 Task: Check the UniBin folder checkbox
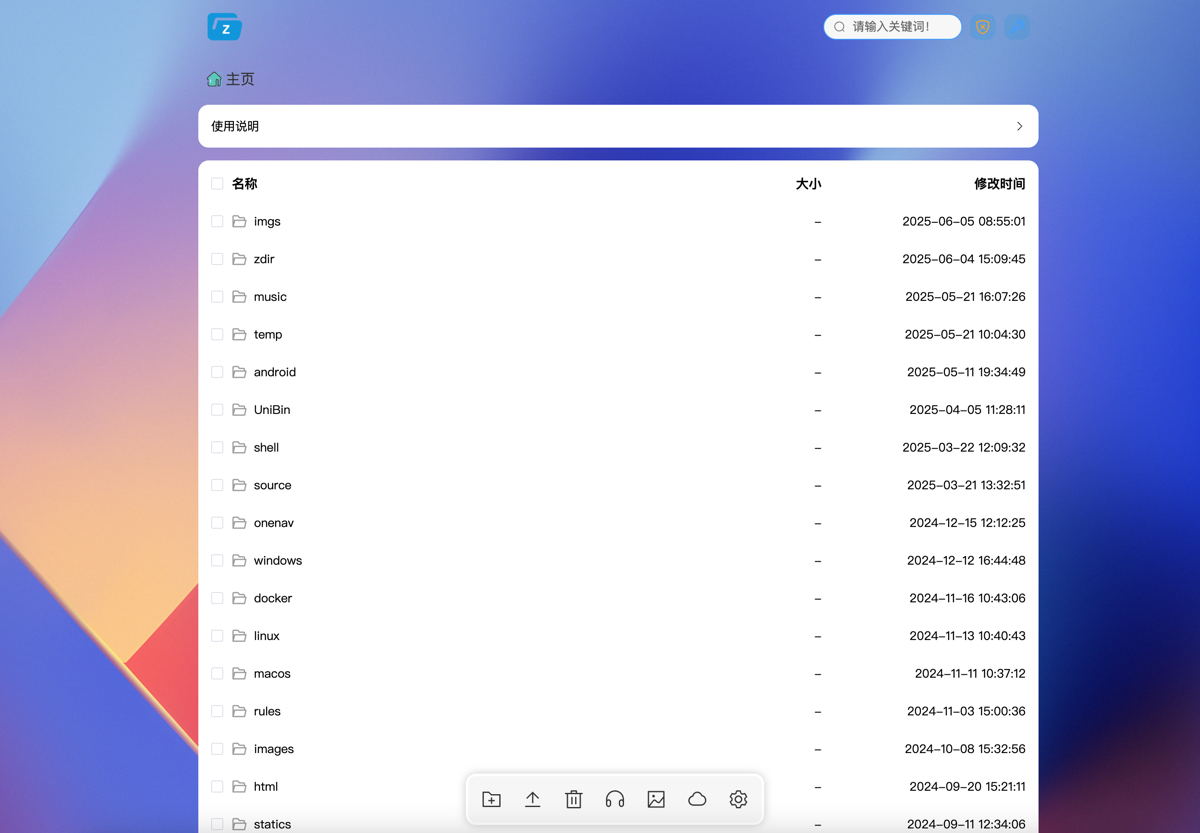tap(217, 410)
